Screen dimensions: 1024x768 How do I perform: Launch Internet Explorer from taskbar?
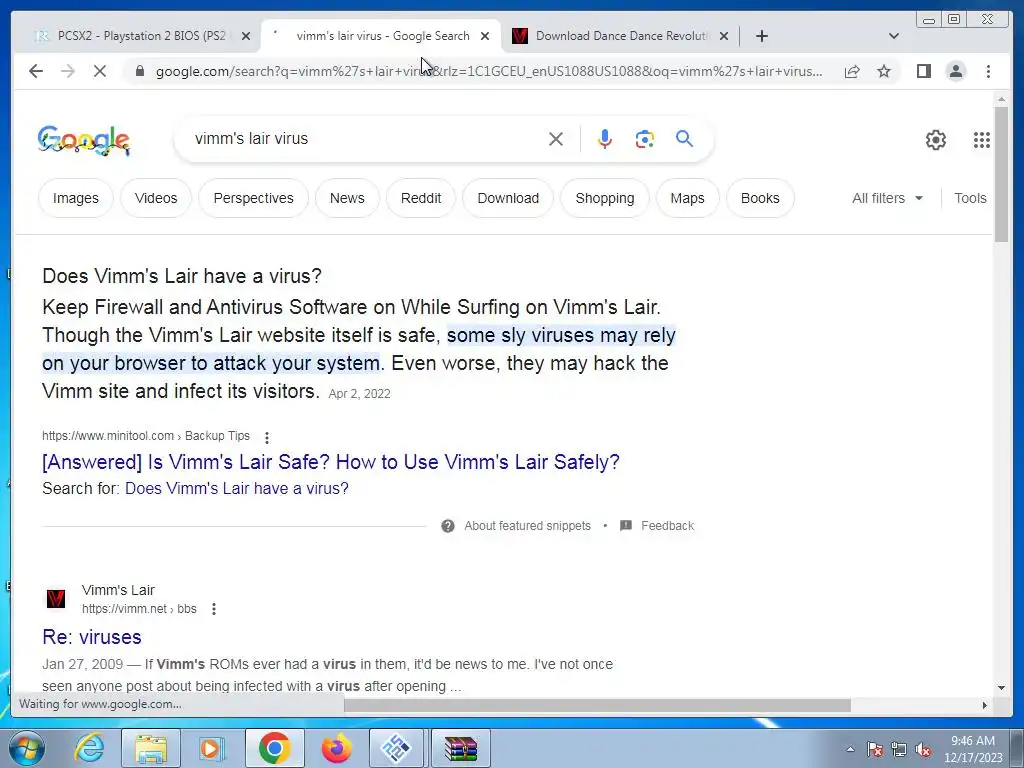(x=89, y=748)
